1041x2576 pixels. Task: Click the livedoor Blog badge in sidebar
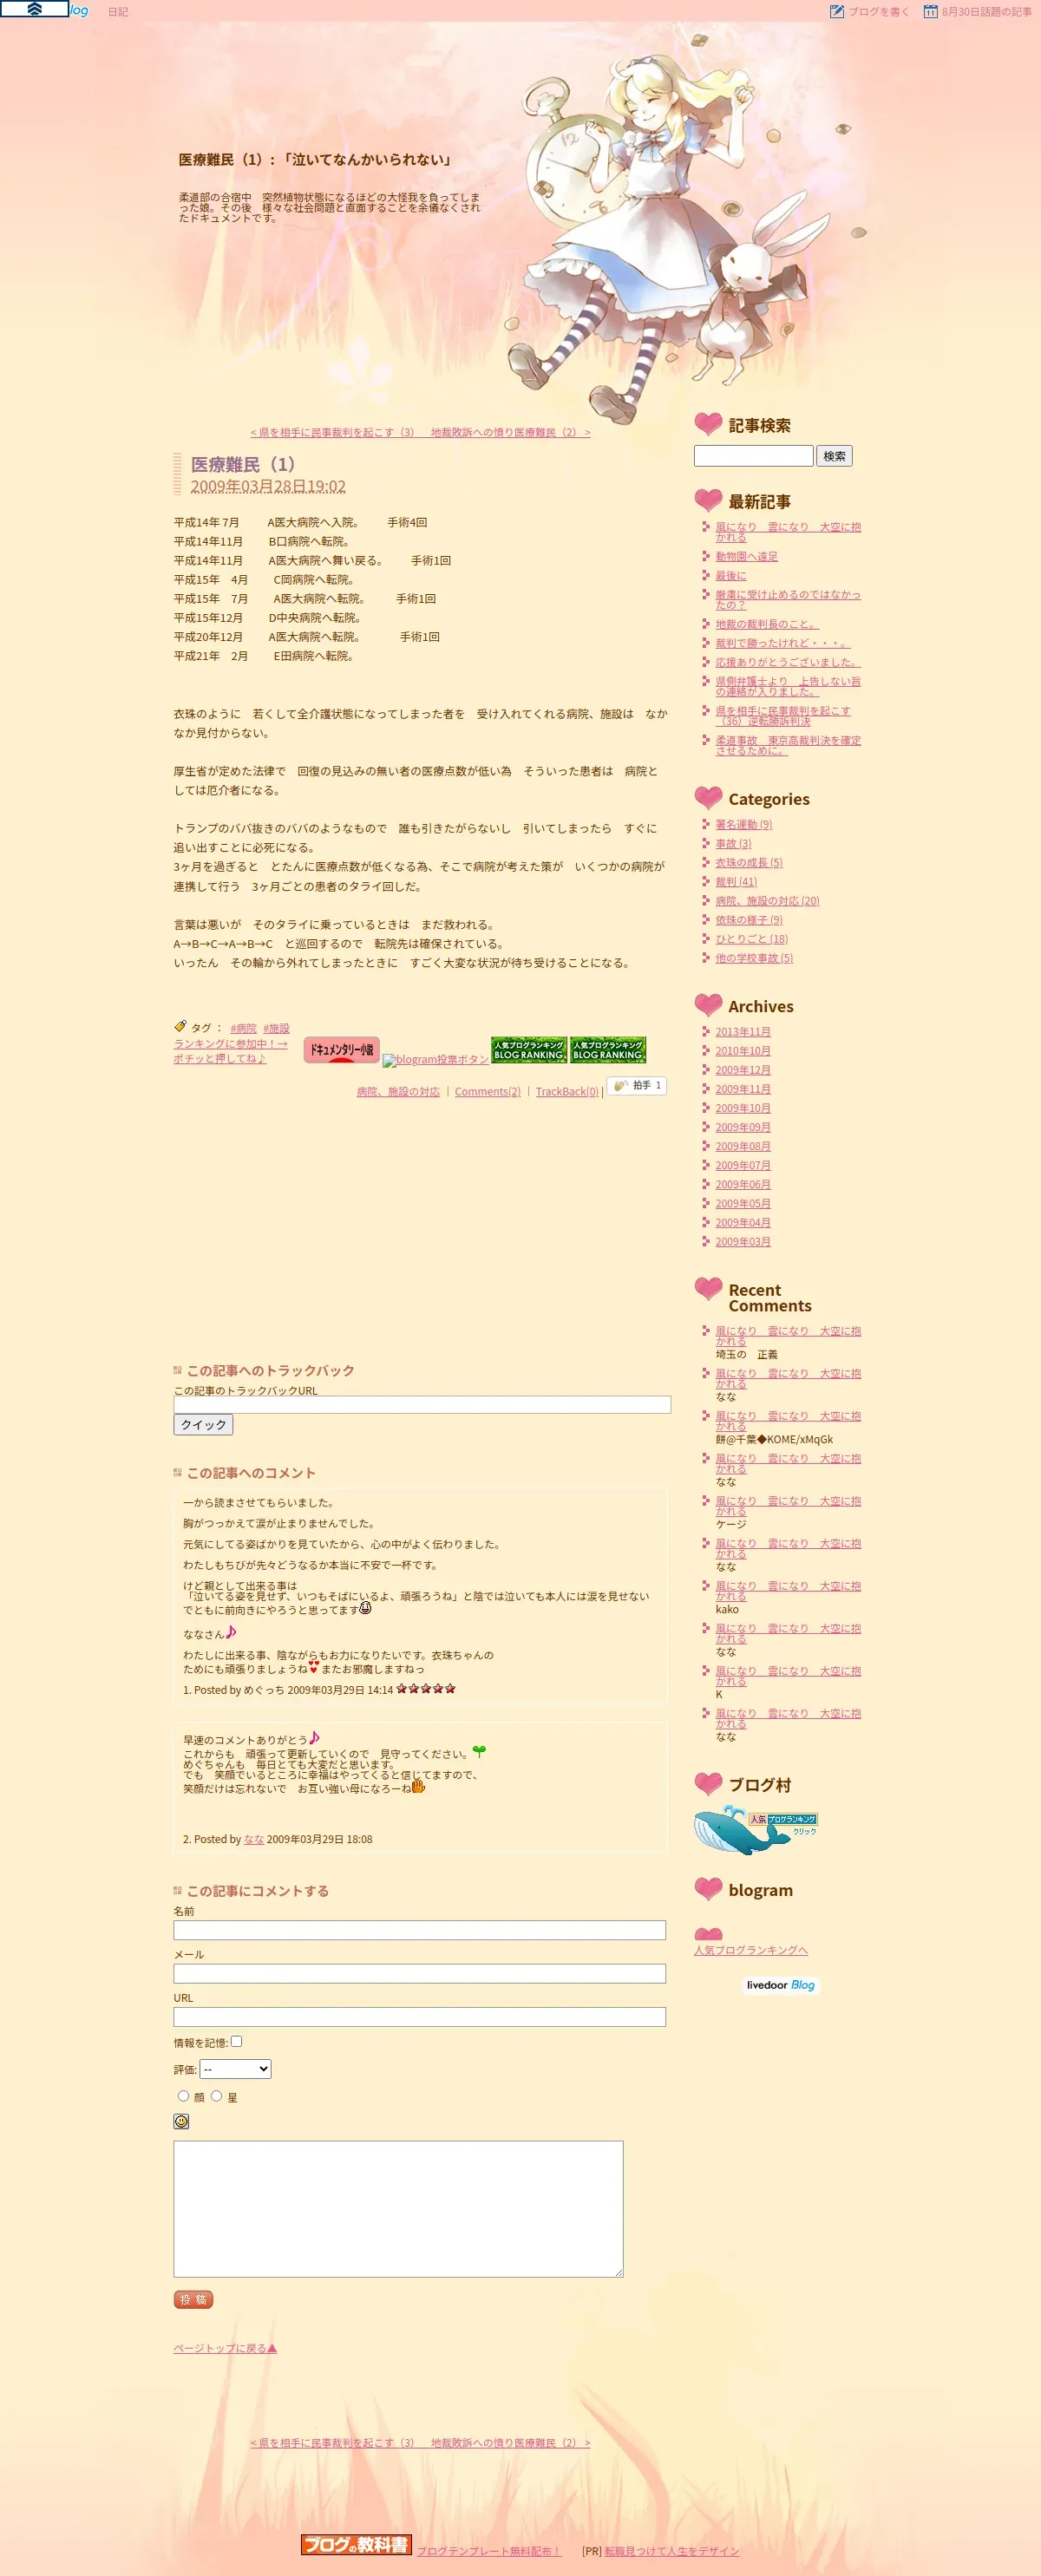click(x=781, y=1985)
